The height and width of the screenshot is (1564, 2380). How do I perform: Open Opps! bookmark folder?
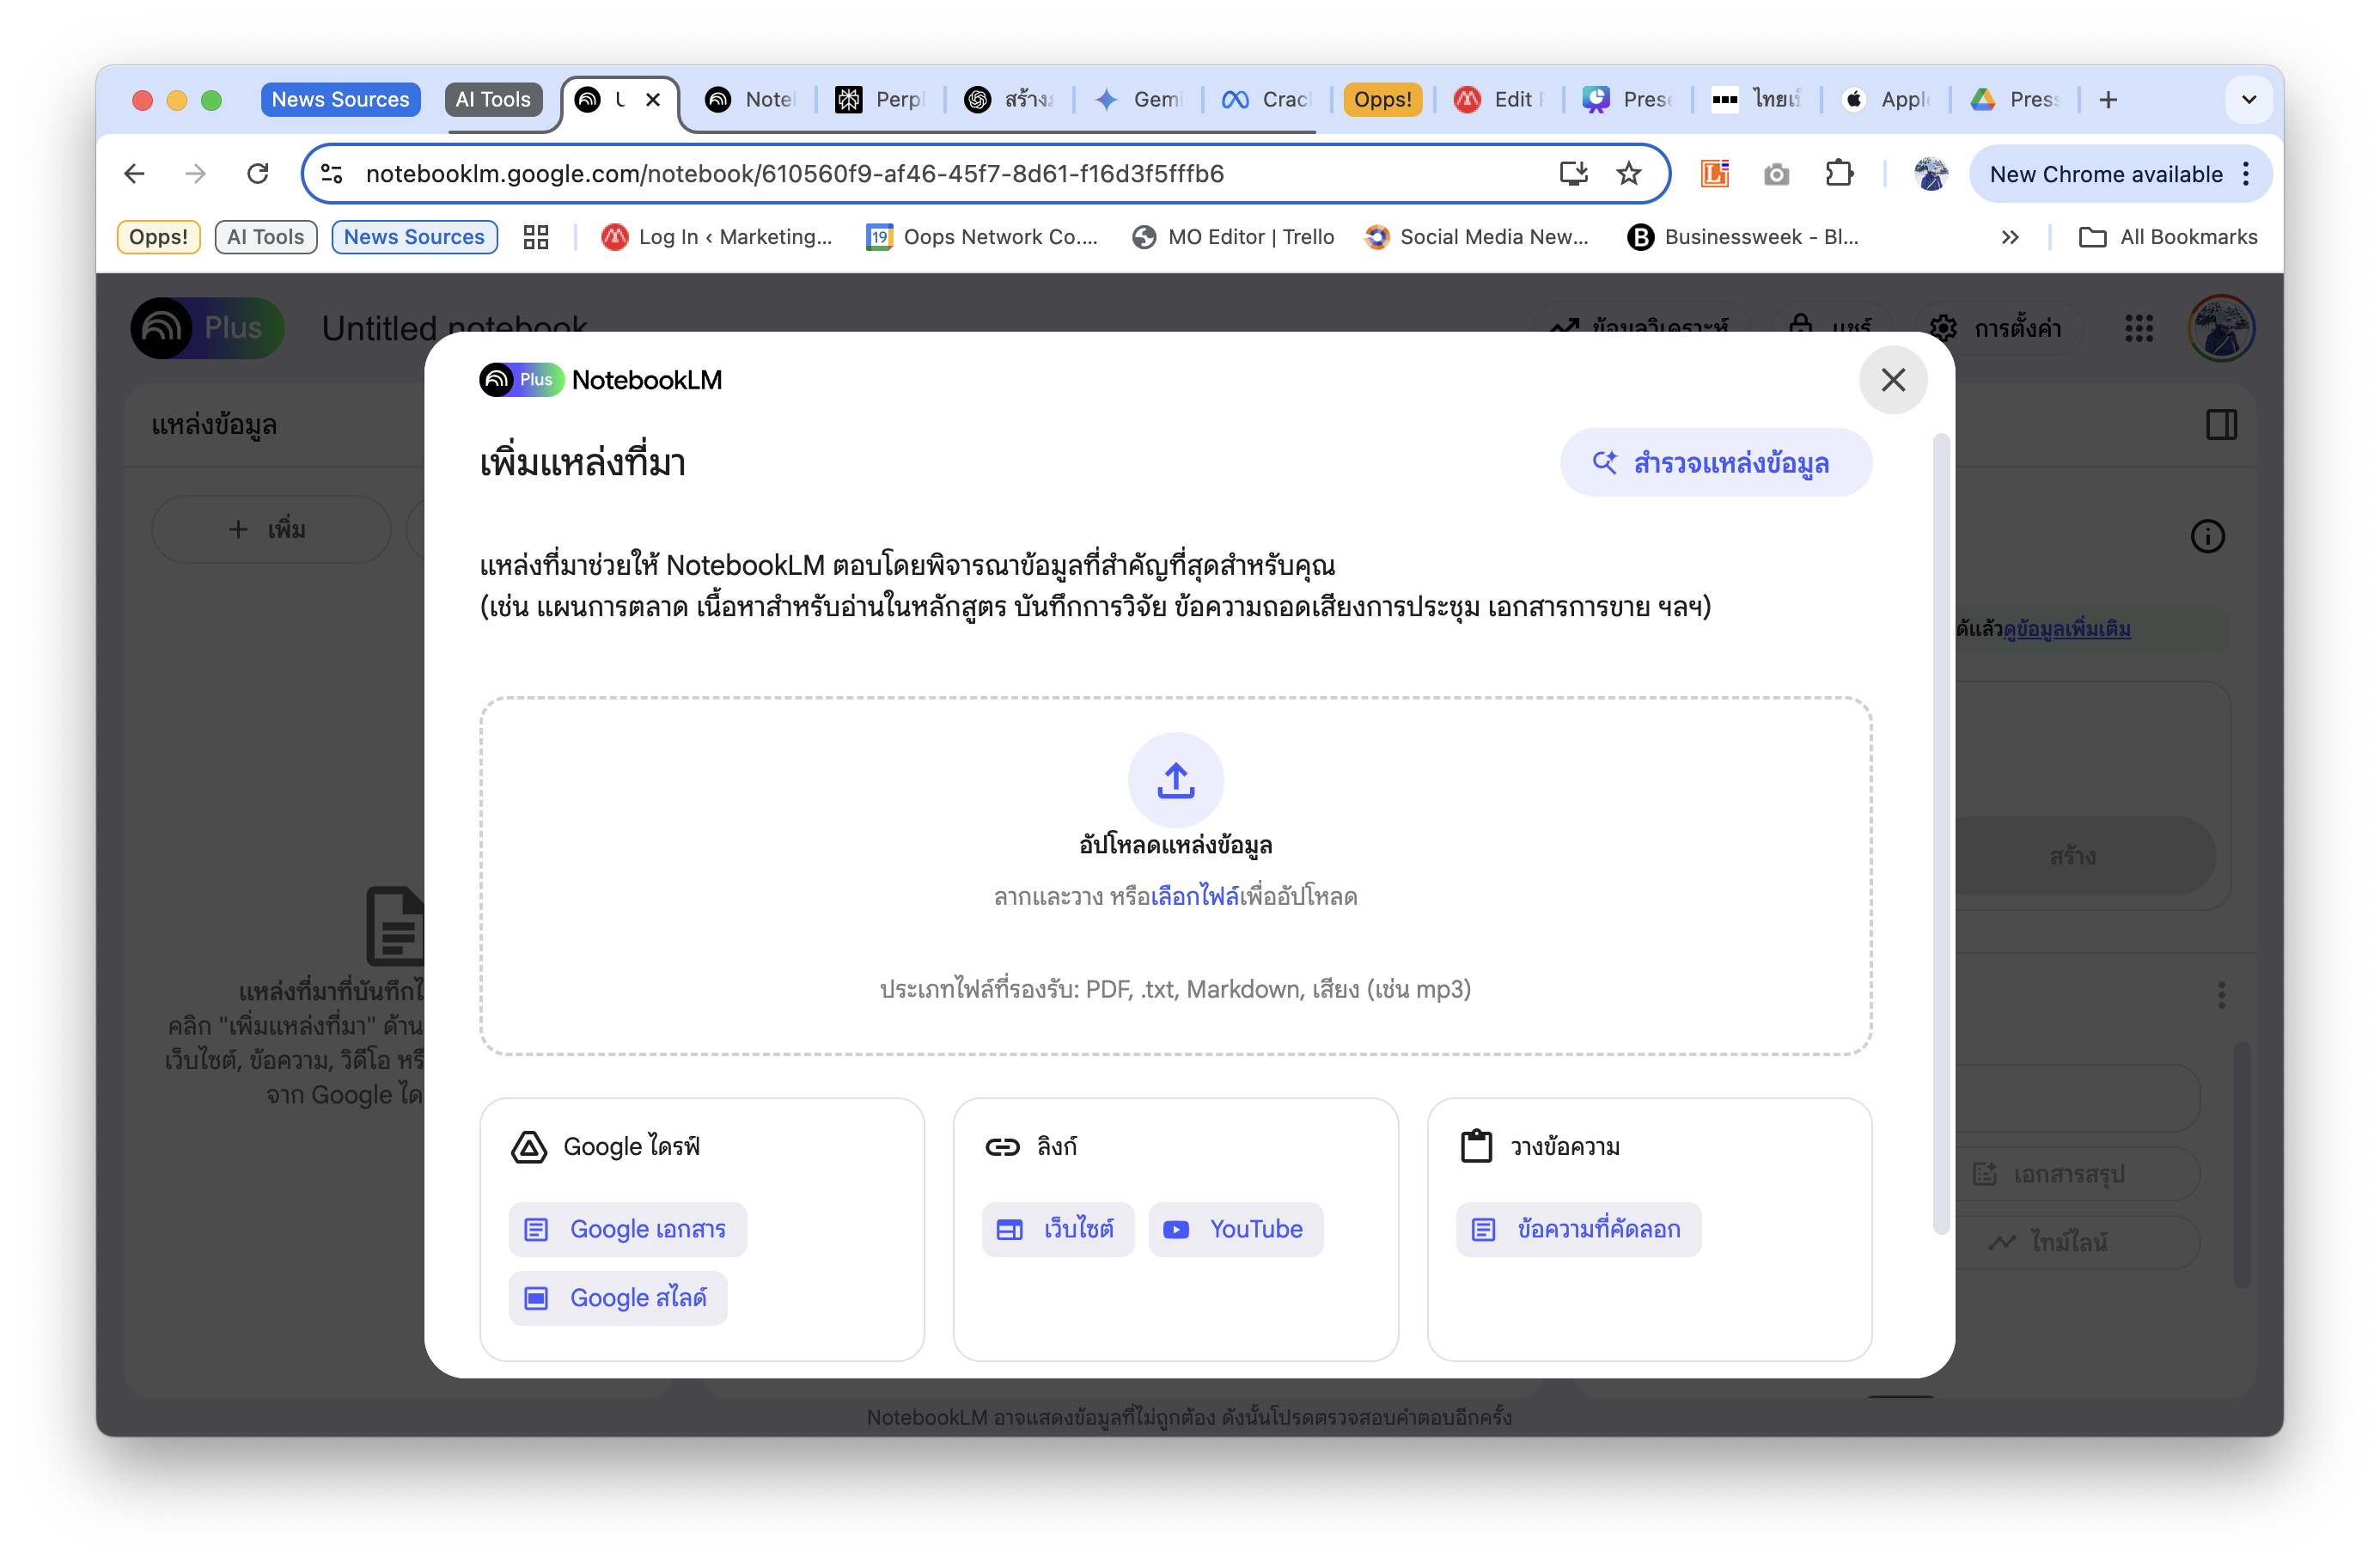pyautogui.click(x=159, y=237)
